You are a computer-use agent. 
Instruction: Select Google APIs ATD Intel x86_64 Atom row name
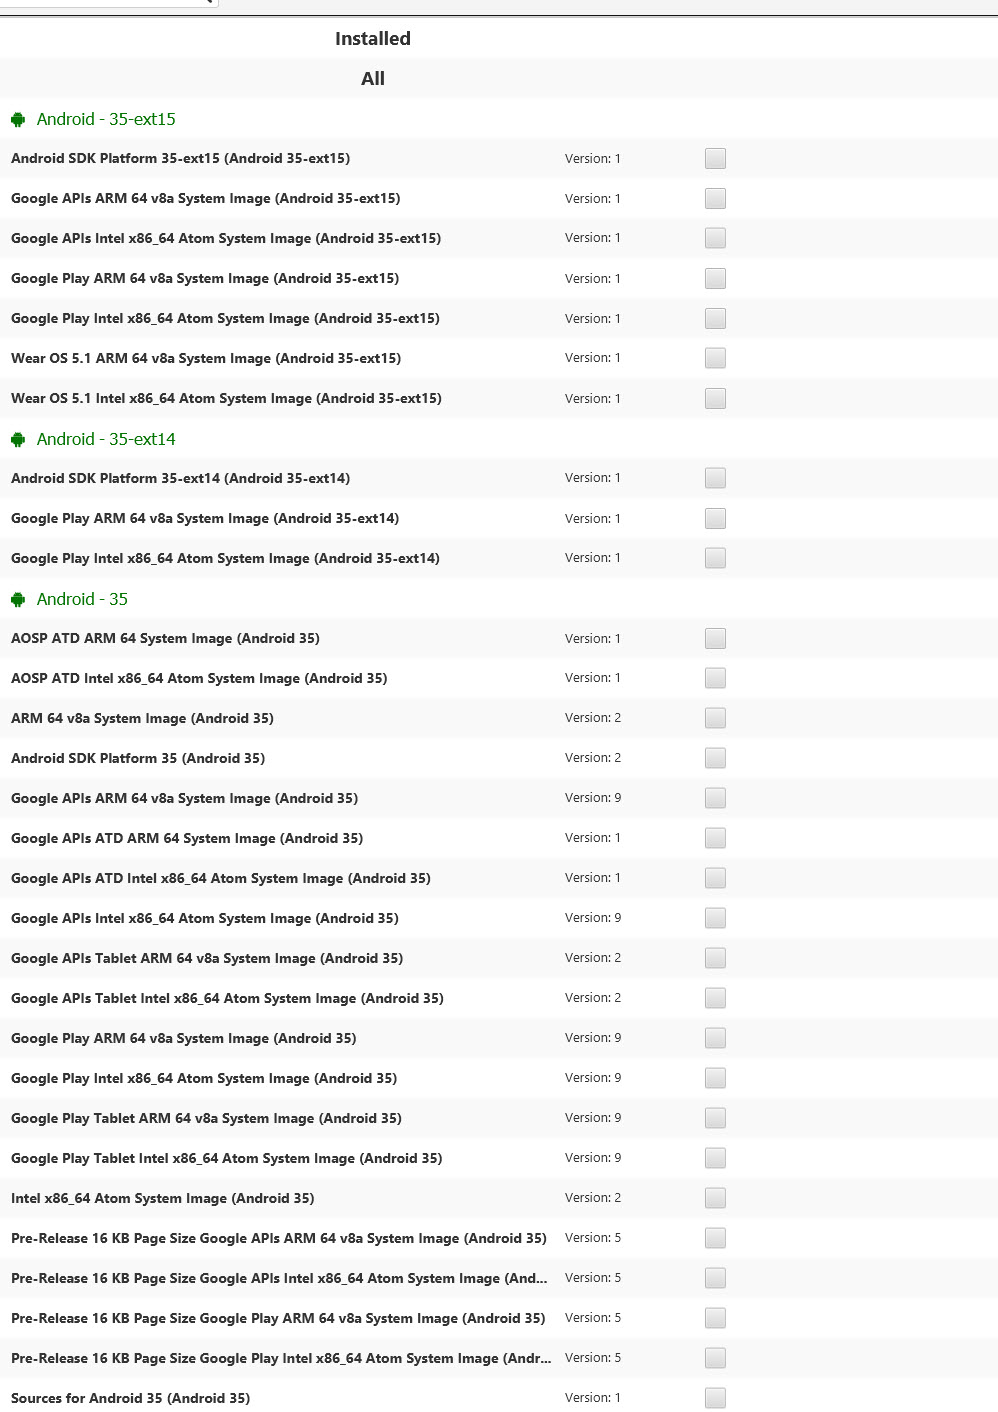[x=220, y=878]
